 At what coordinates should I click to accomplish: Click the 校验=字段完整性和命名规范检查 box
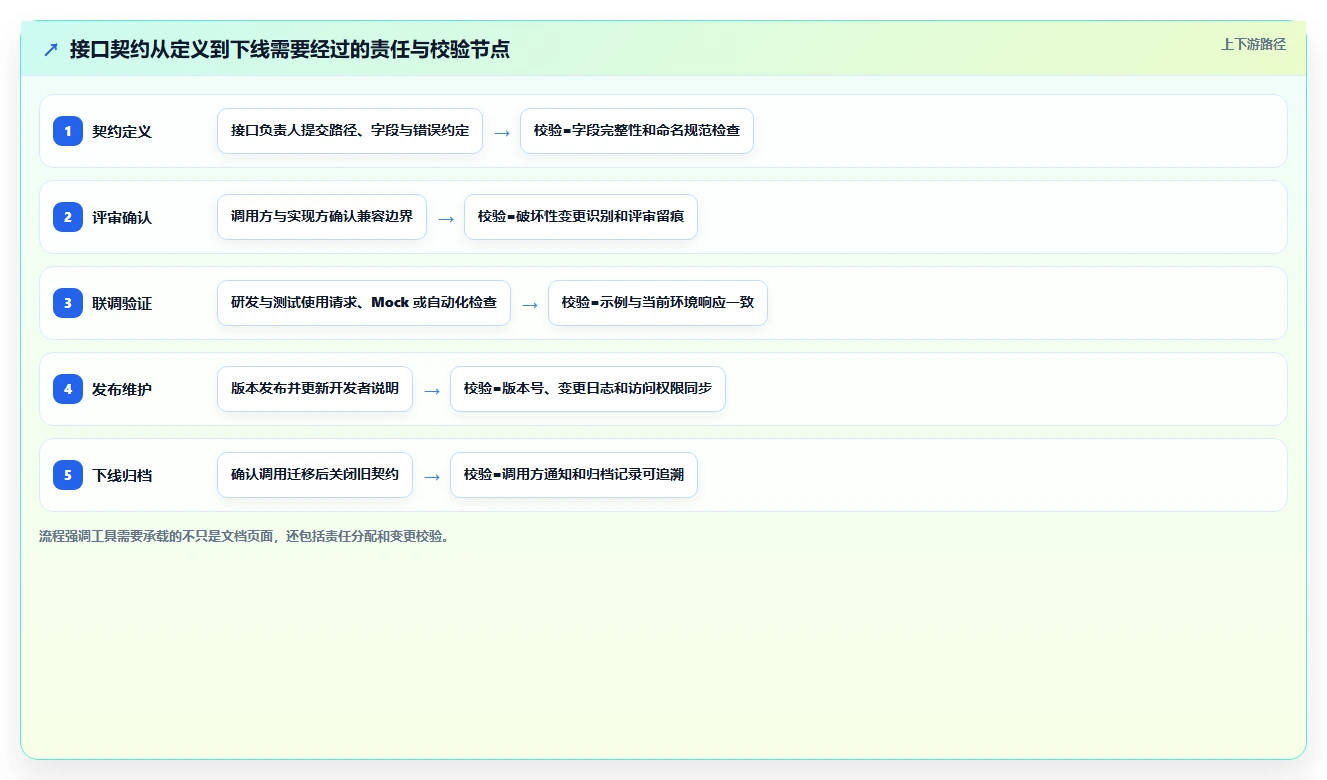click(x=637, y=131)
